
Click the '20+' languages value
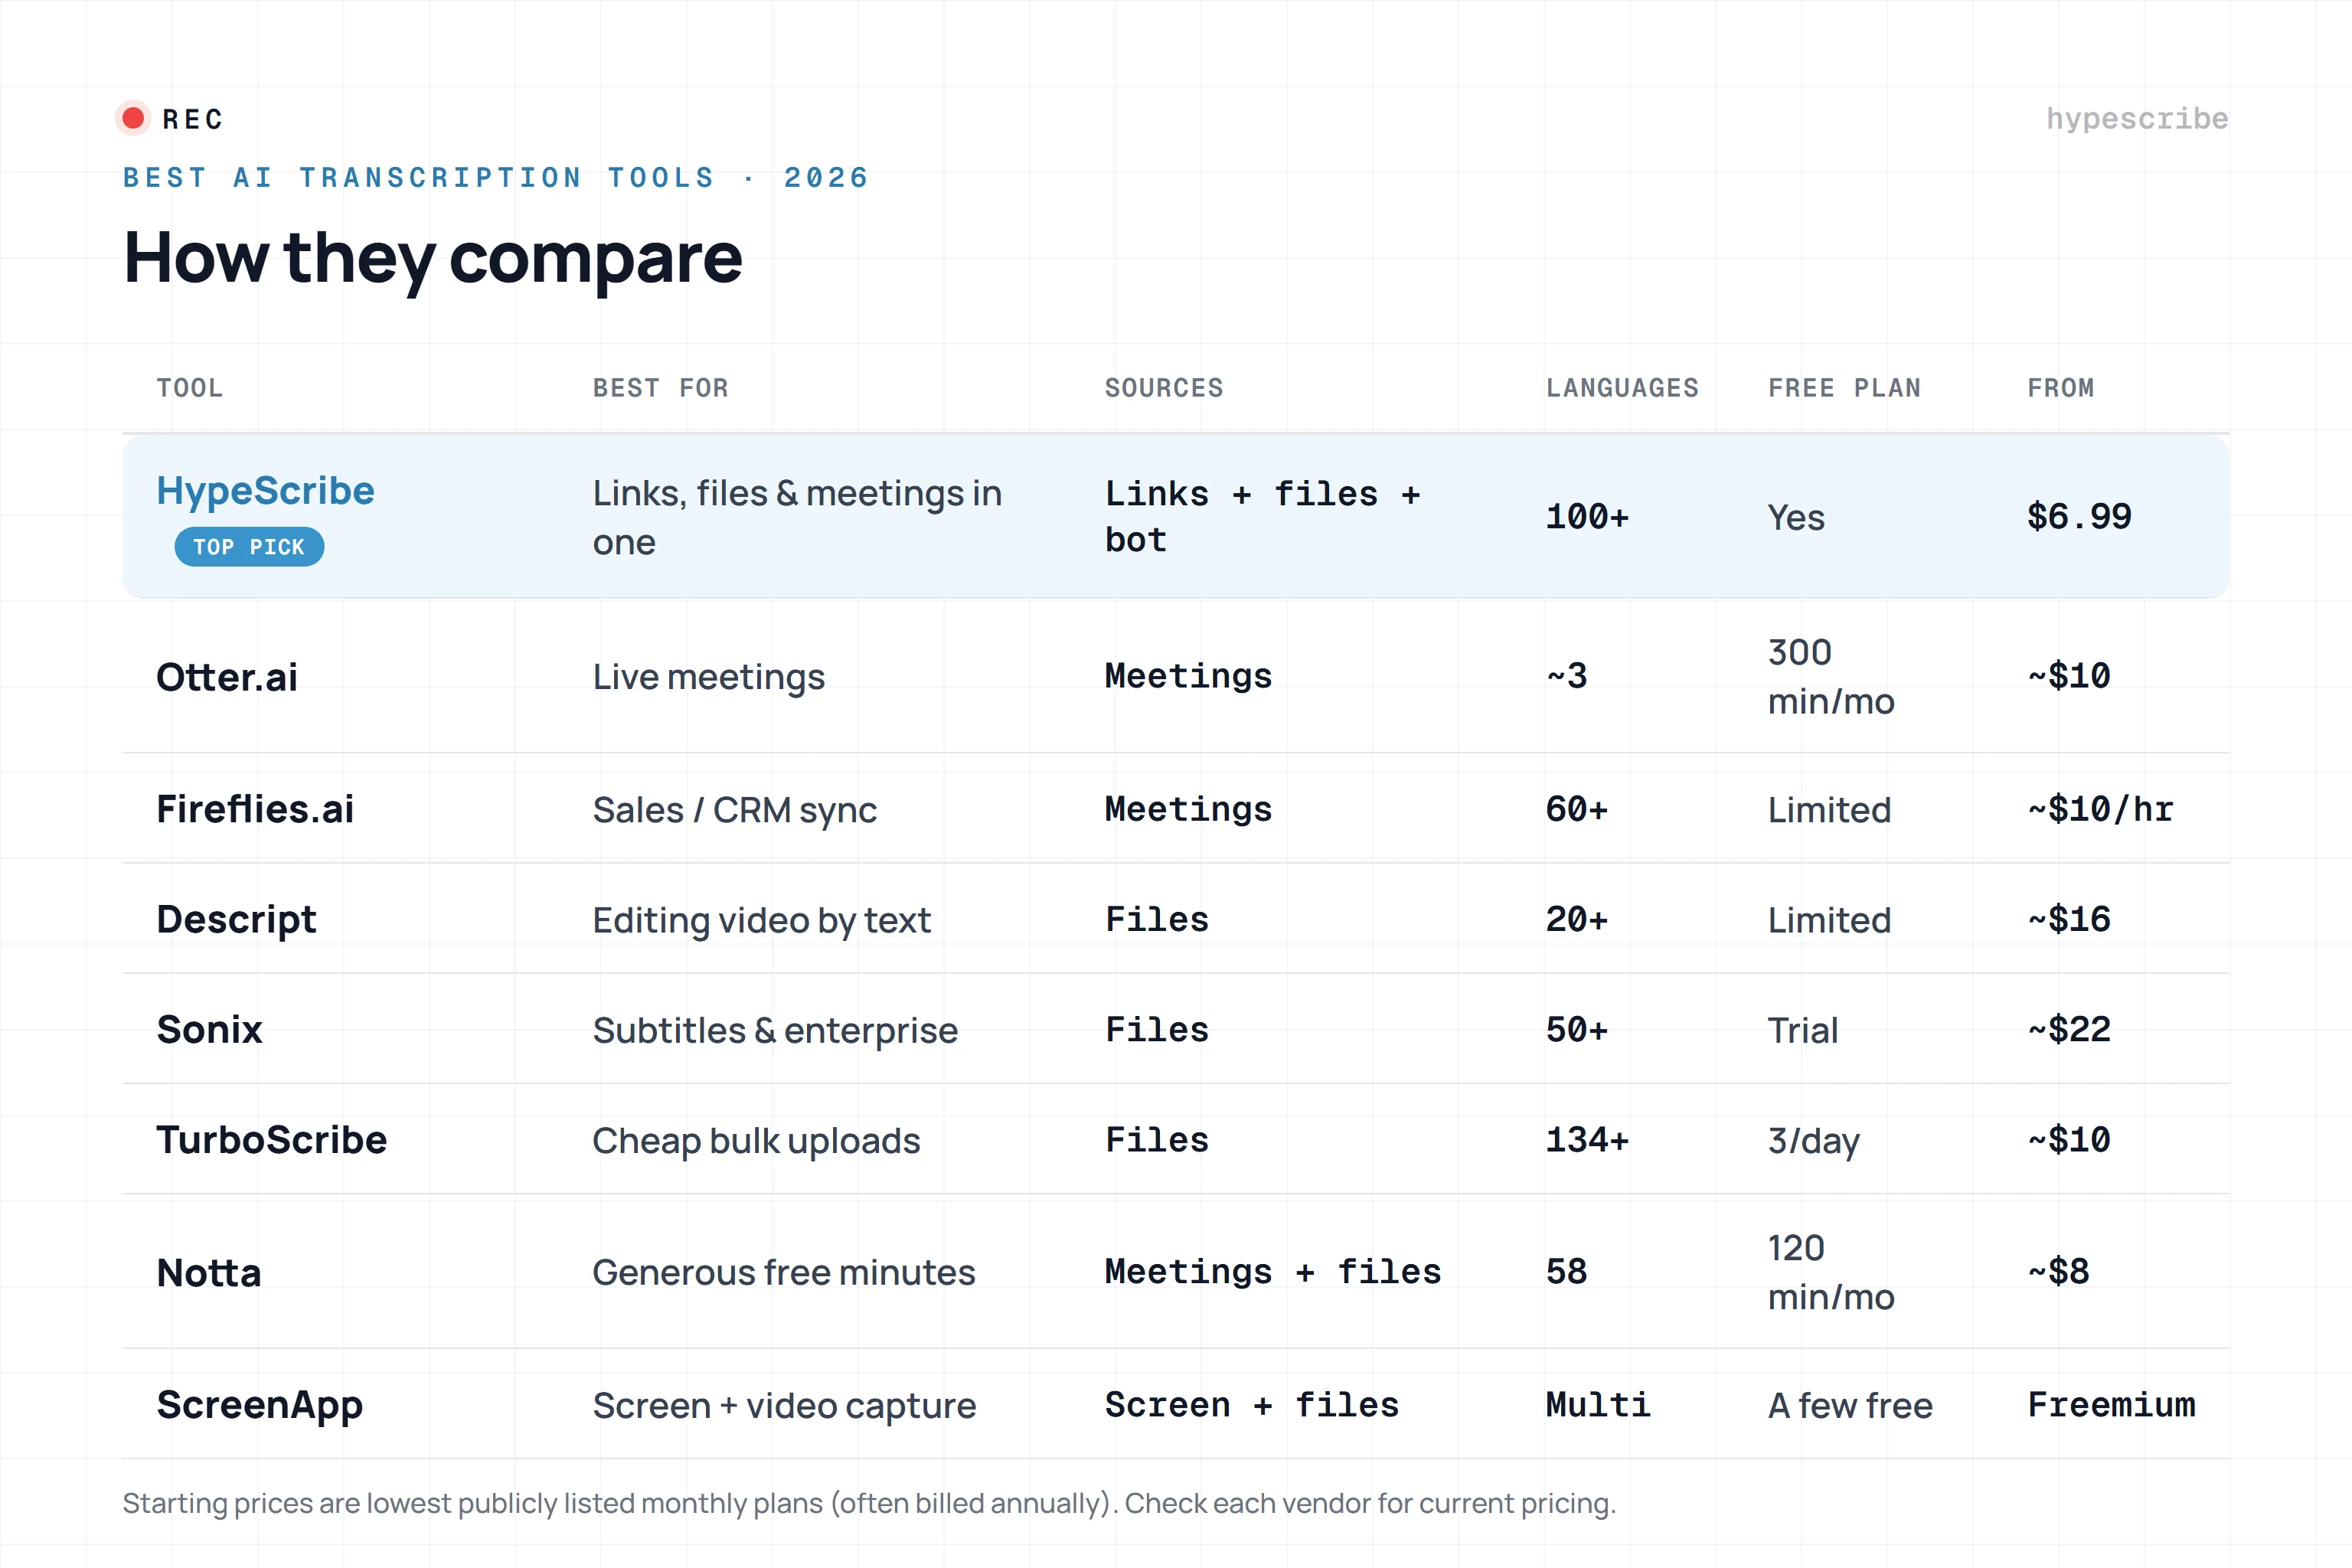[1577, 919]
